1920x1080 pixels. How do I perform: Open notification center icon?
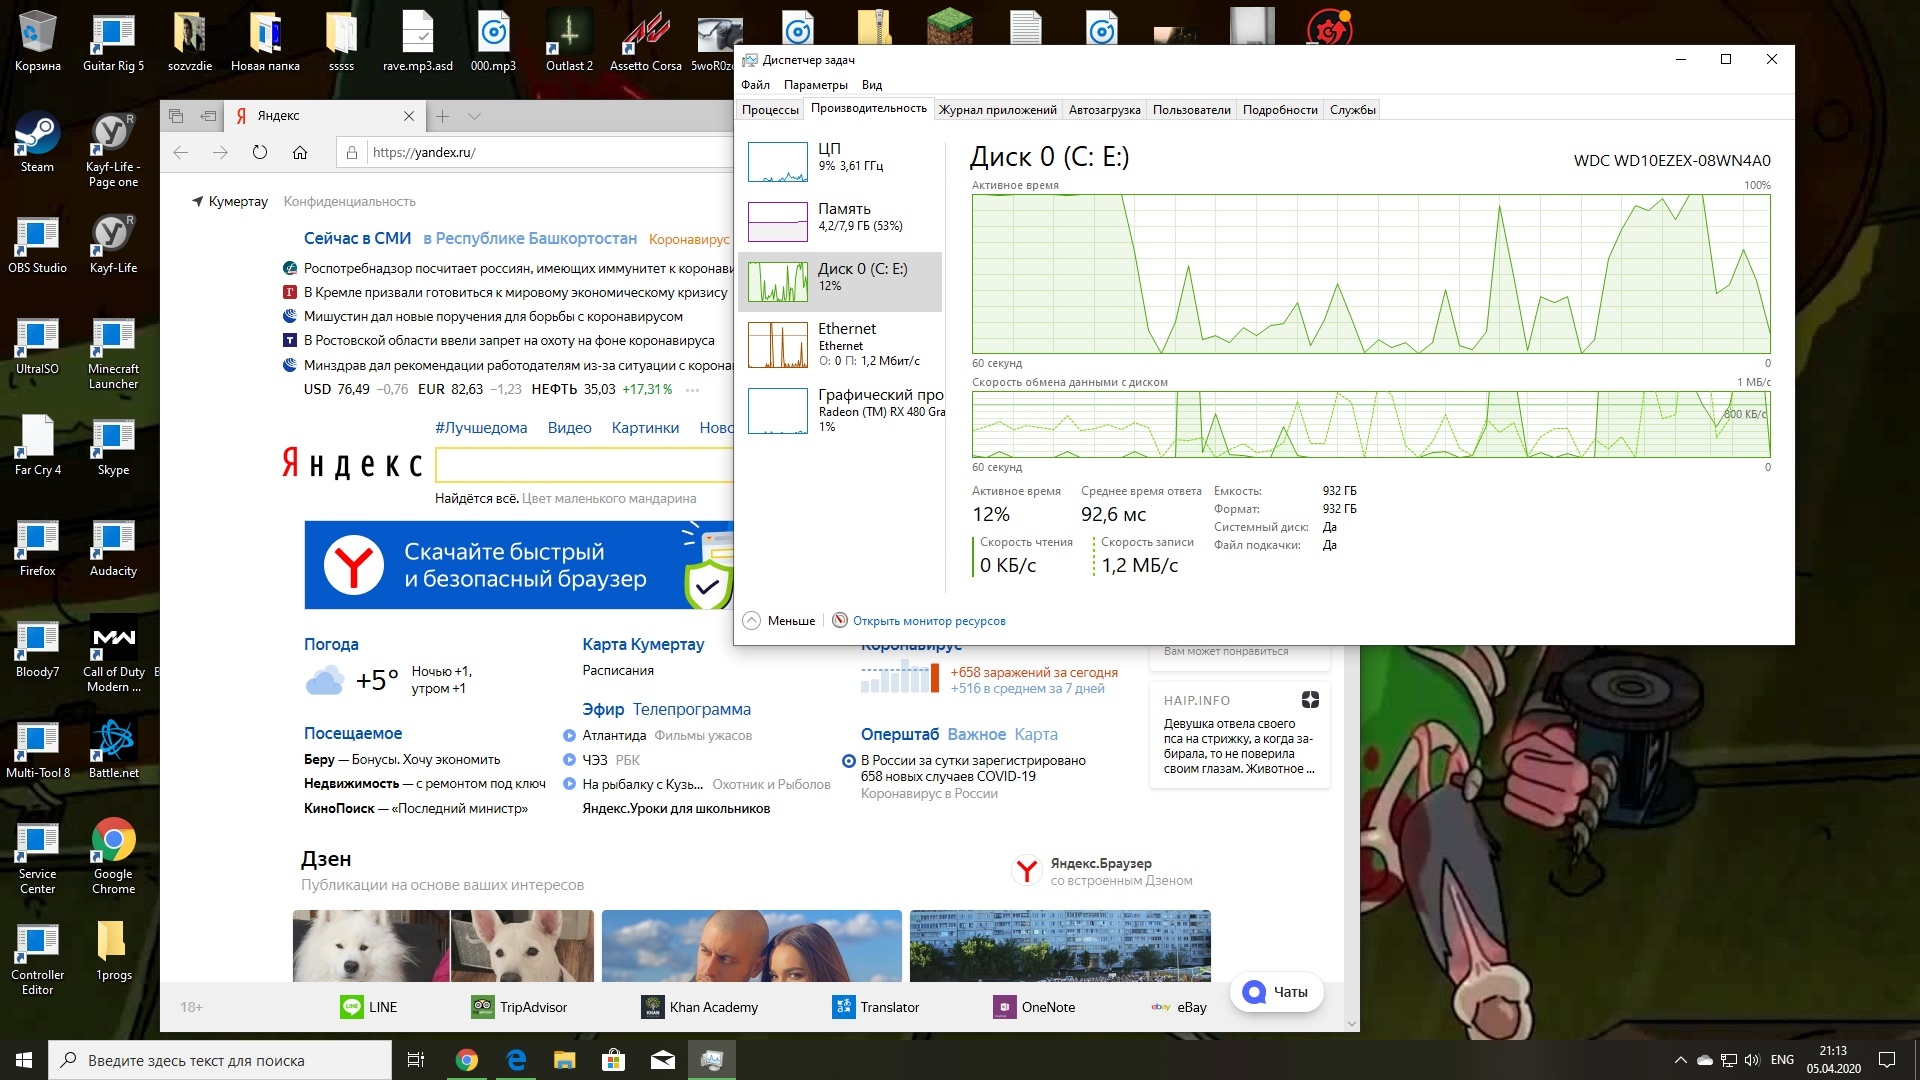coord(1887,1060)
